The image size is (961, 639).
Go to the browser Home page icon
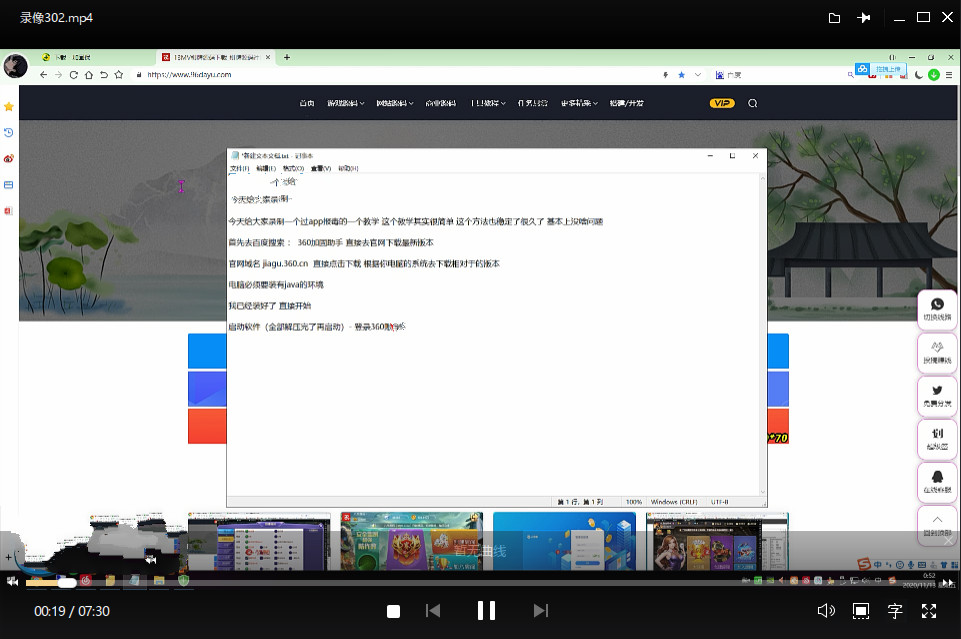[x=89, y=75]
